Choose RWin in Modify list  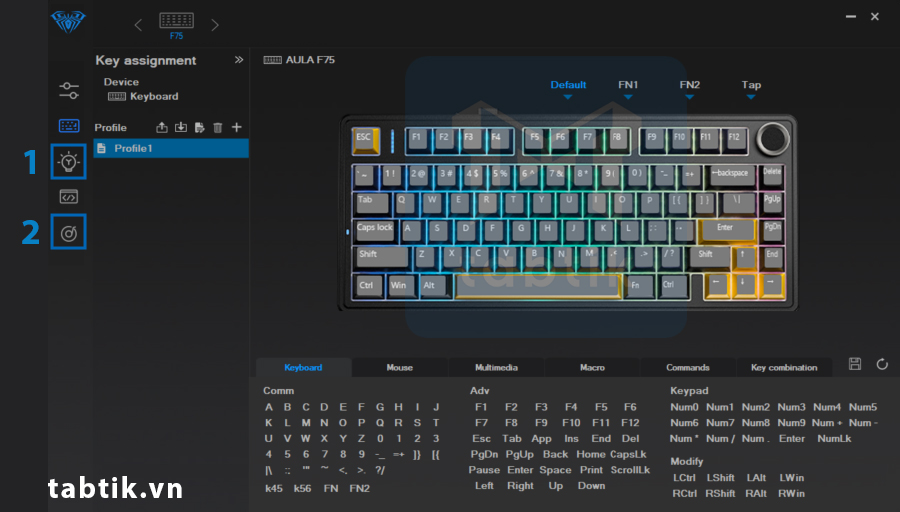tap(791, 493)
